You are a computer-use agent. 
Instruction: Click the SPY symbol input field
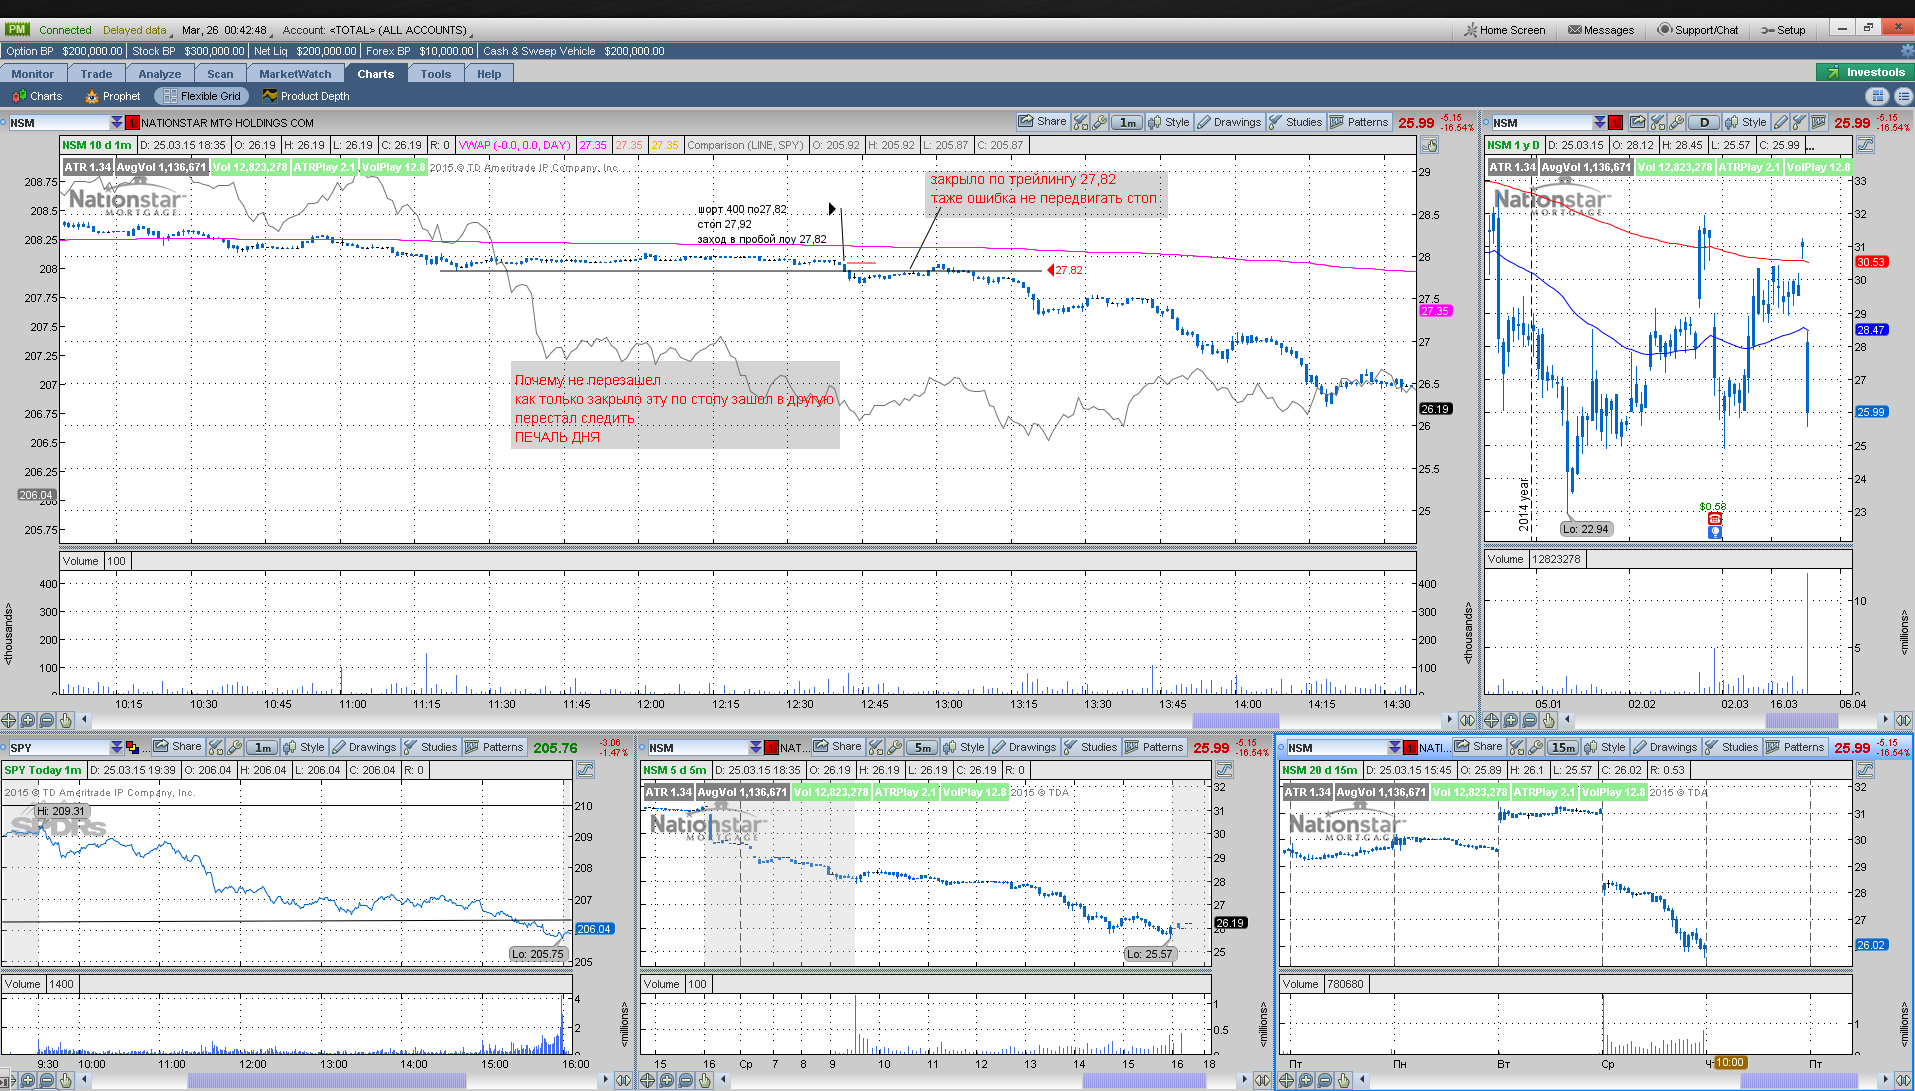click(x=58, y=747)
